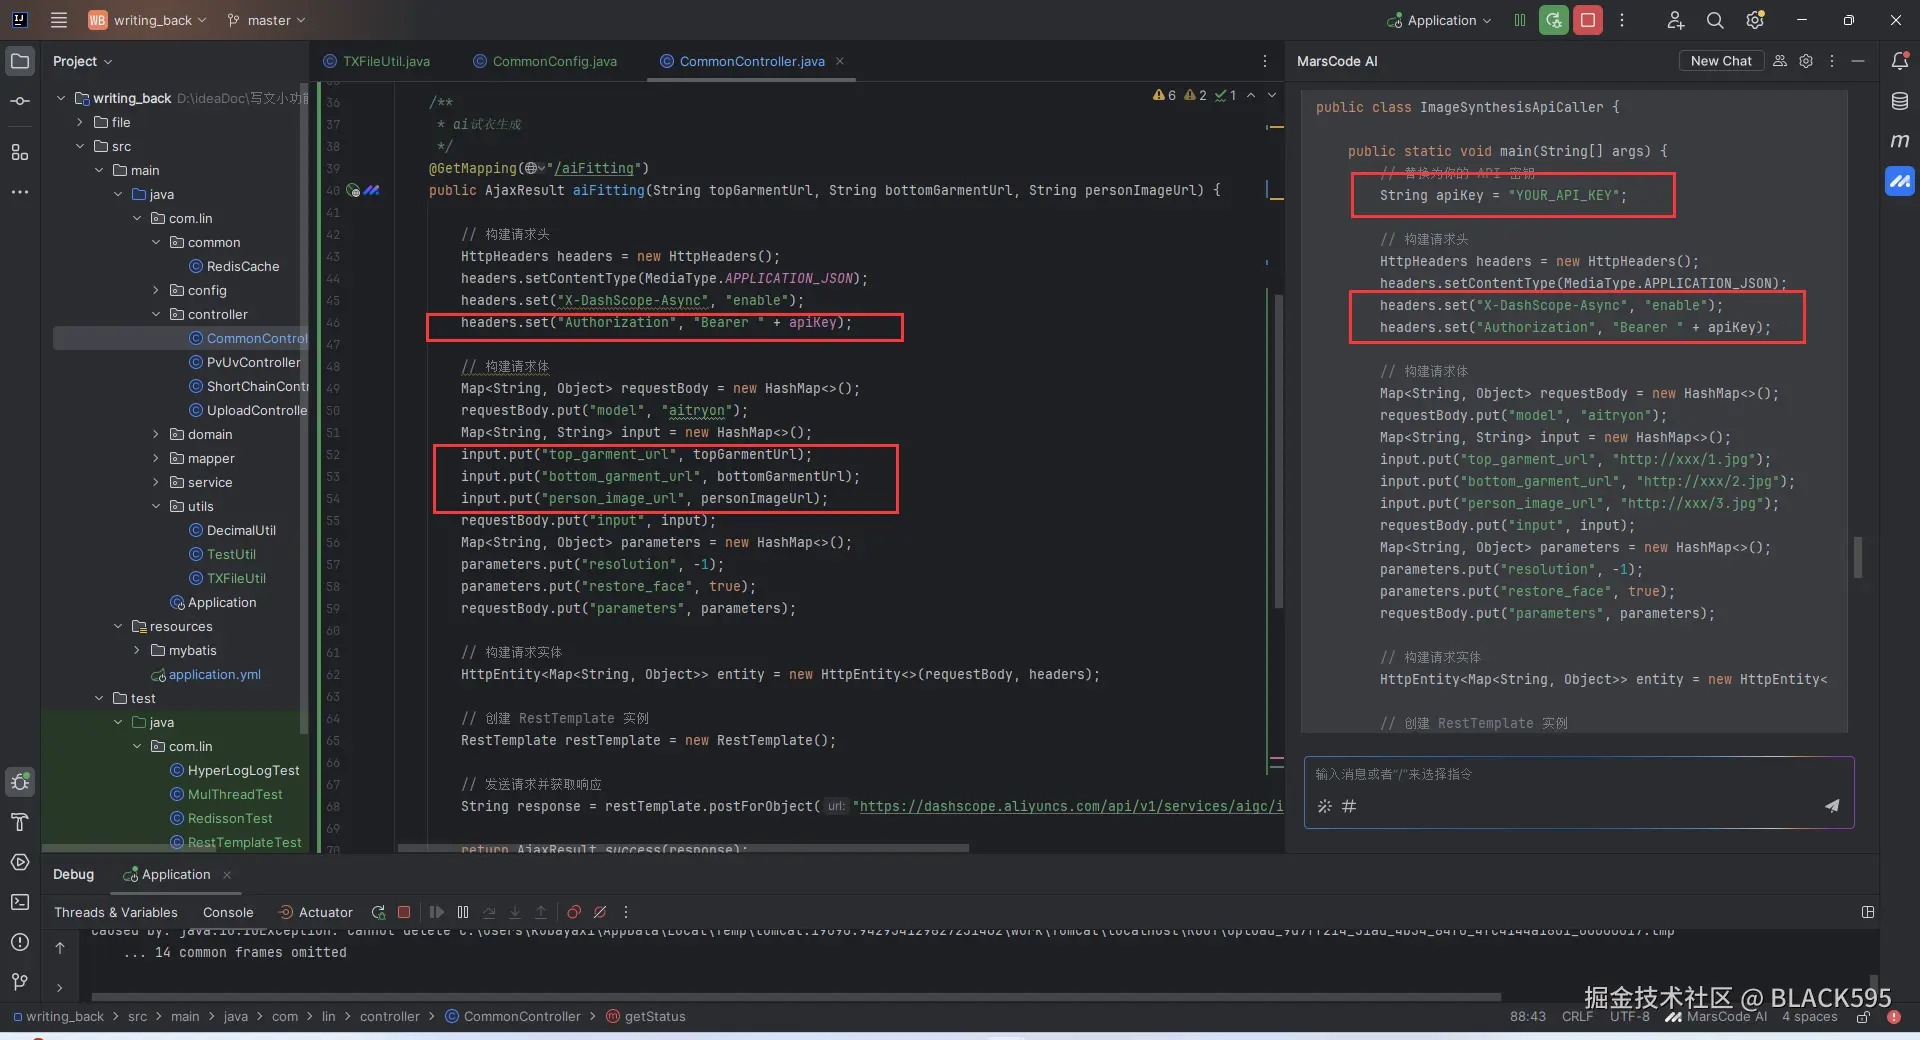Switch to CommonConfig.java tab
Viewport: 1920px width, 1040px height.
point(545,61)
